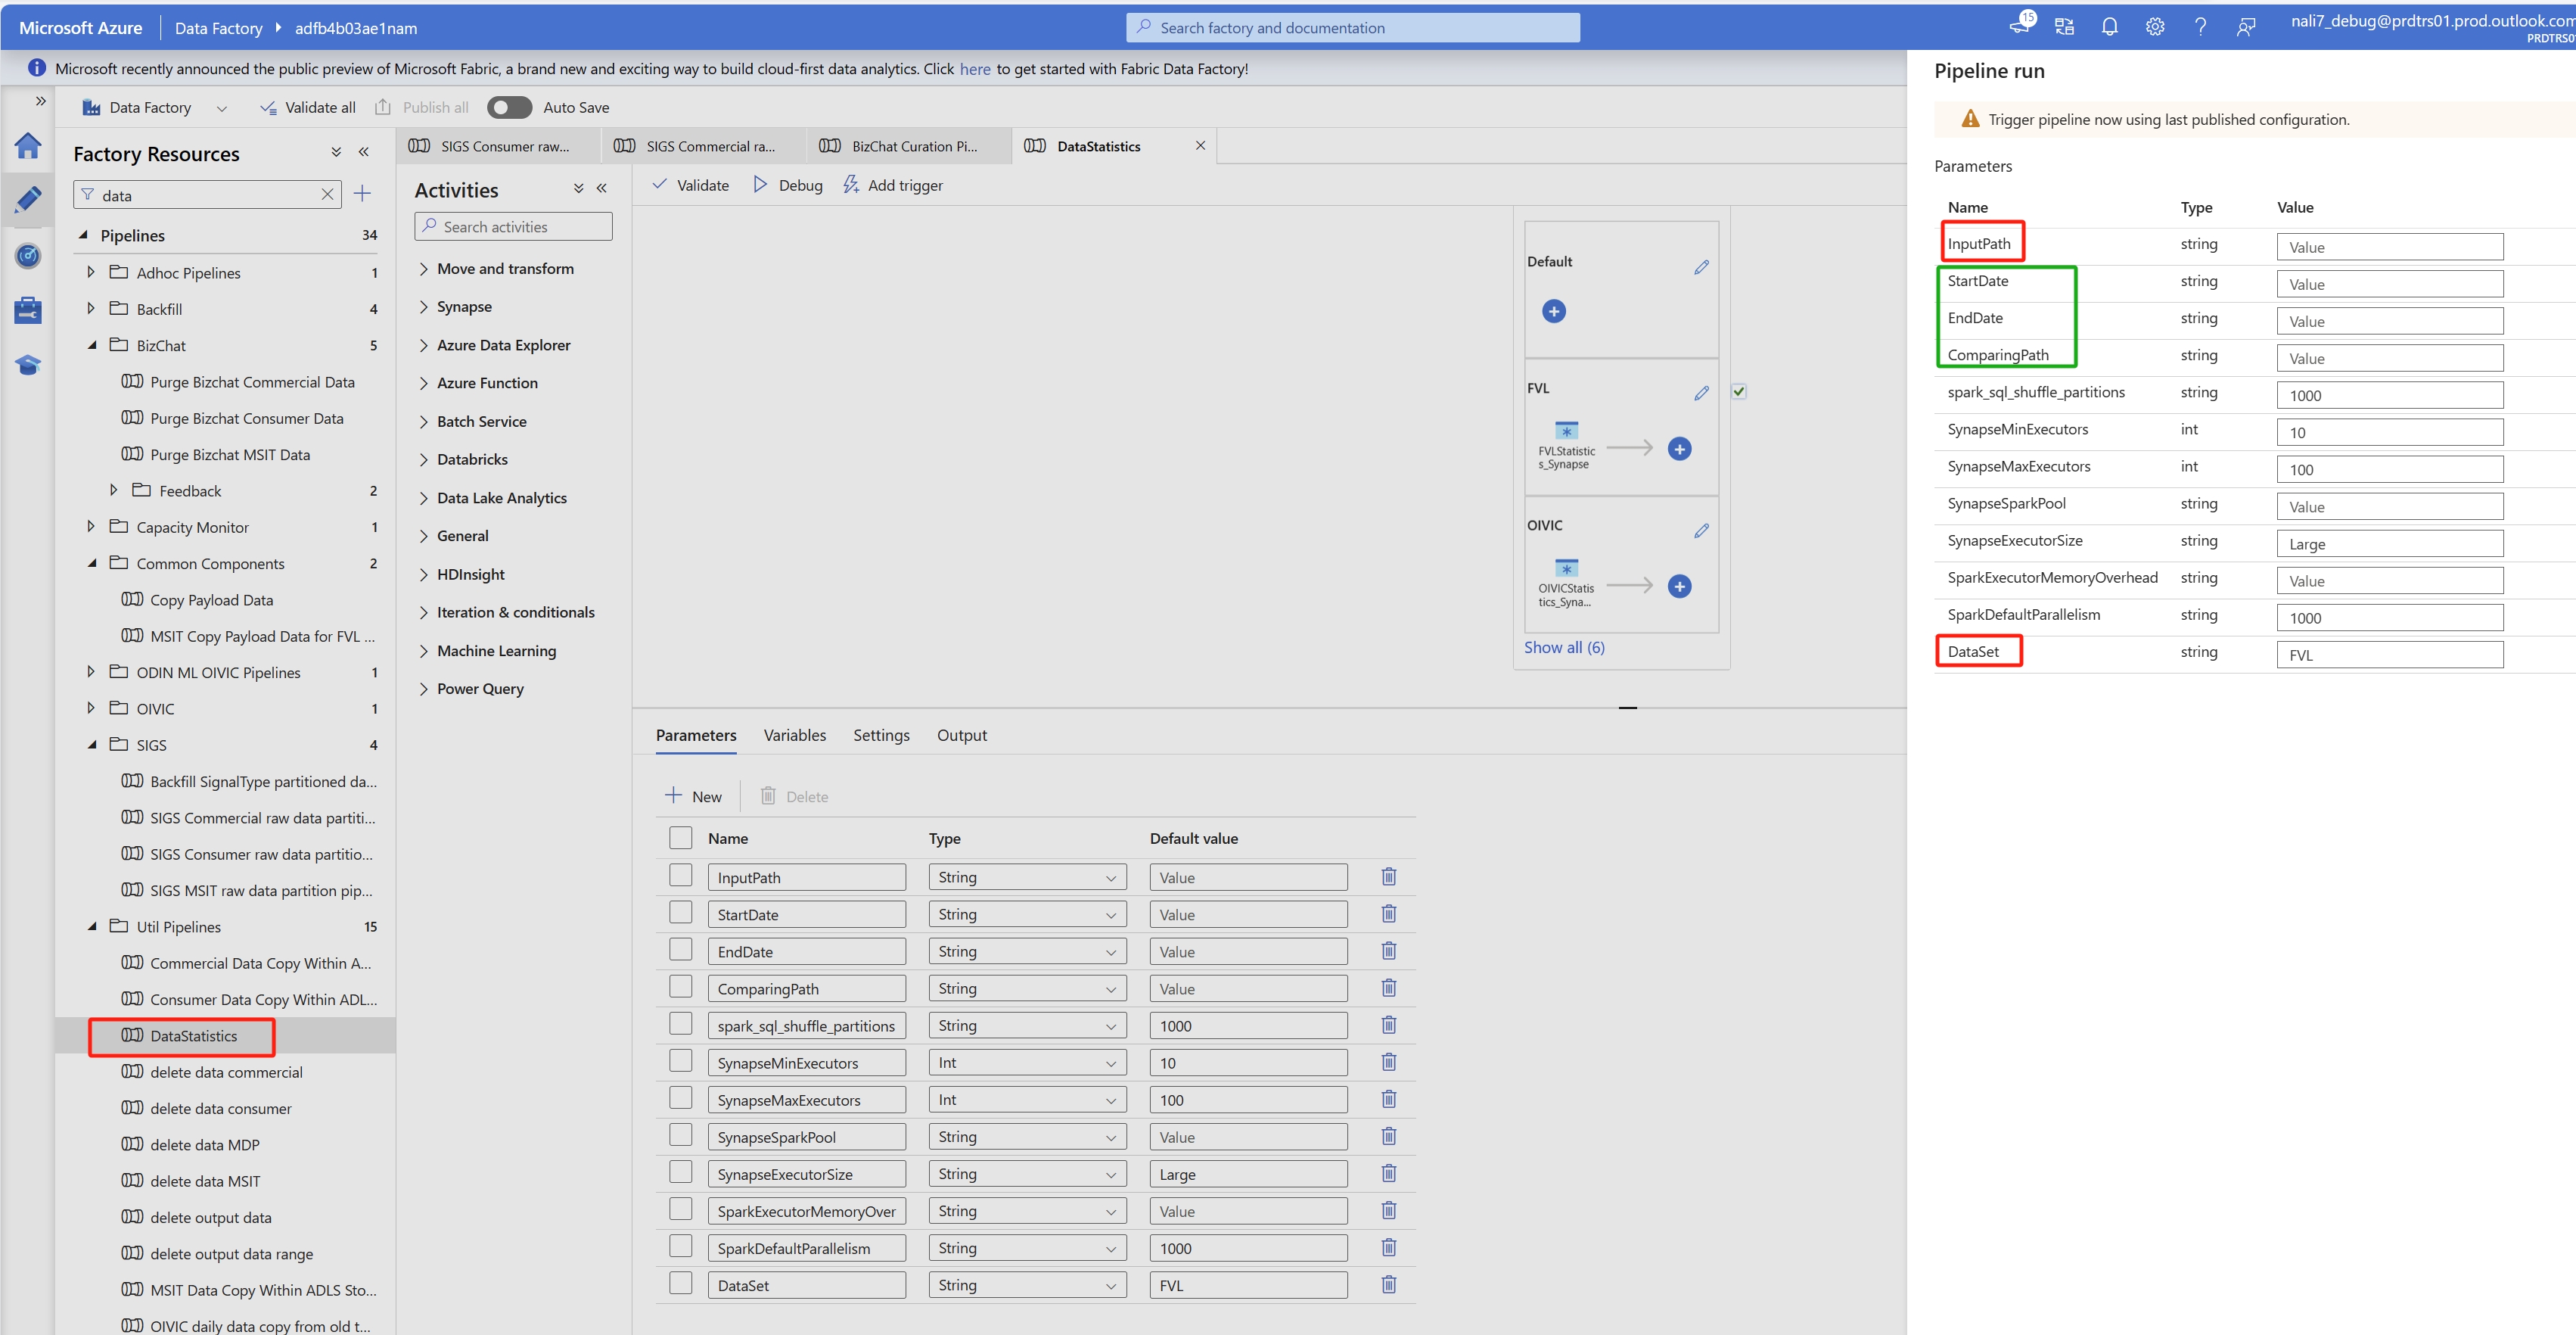
Task: Select the Author pencil icon in sidebar
Action: (28, 199)
